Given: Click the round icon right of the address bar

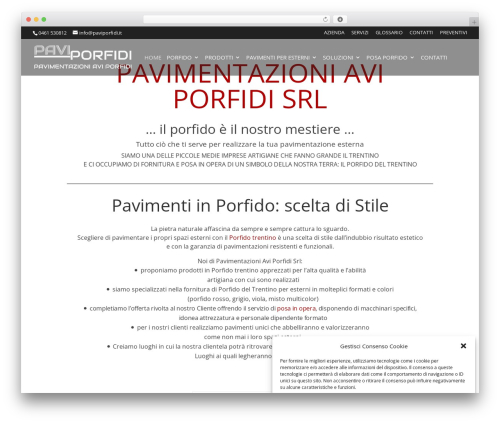Looking at the screenshot, I should [340, 19].
